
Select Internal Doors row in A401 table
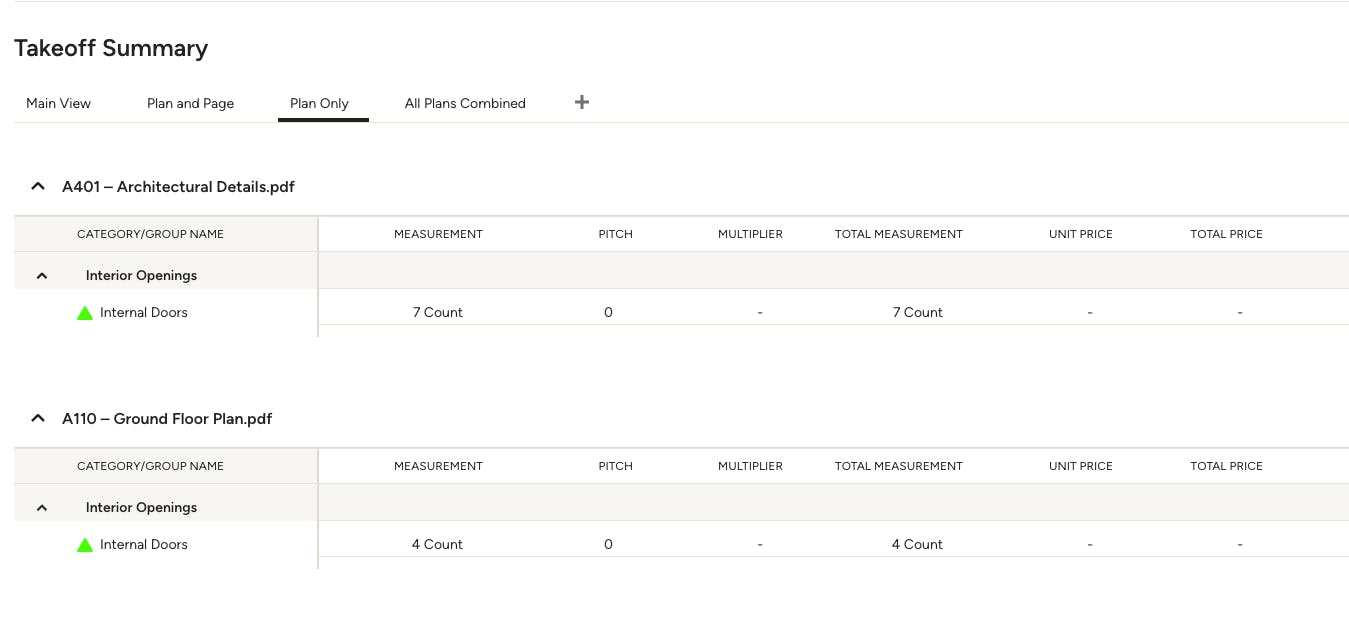pyautogui.click(x=681, y=313)
